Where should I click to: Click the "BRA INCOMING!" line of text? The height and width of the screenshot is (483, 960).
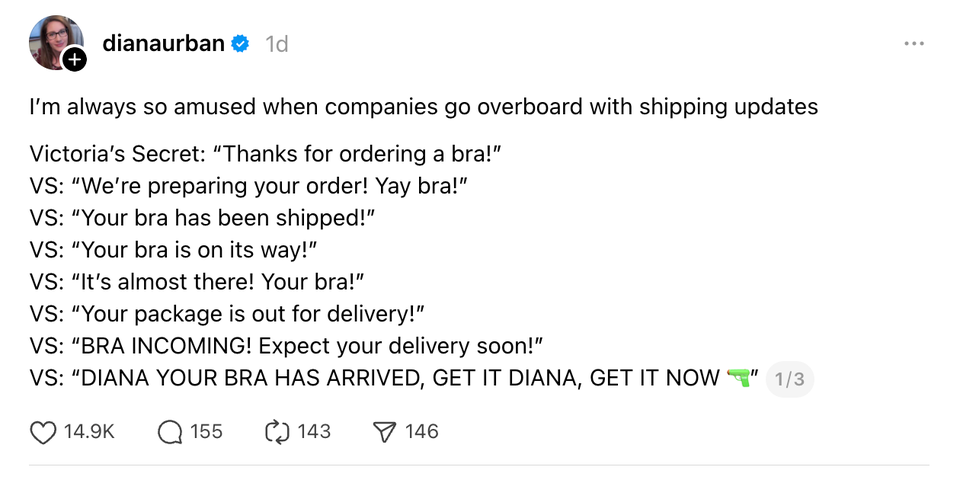click(x=286, y=346)
